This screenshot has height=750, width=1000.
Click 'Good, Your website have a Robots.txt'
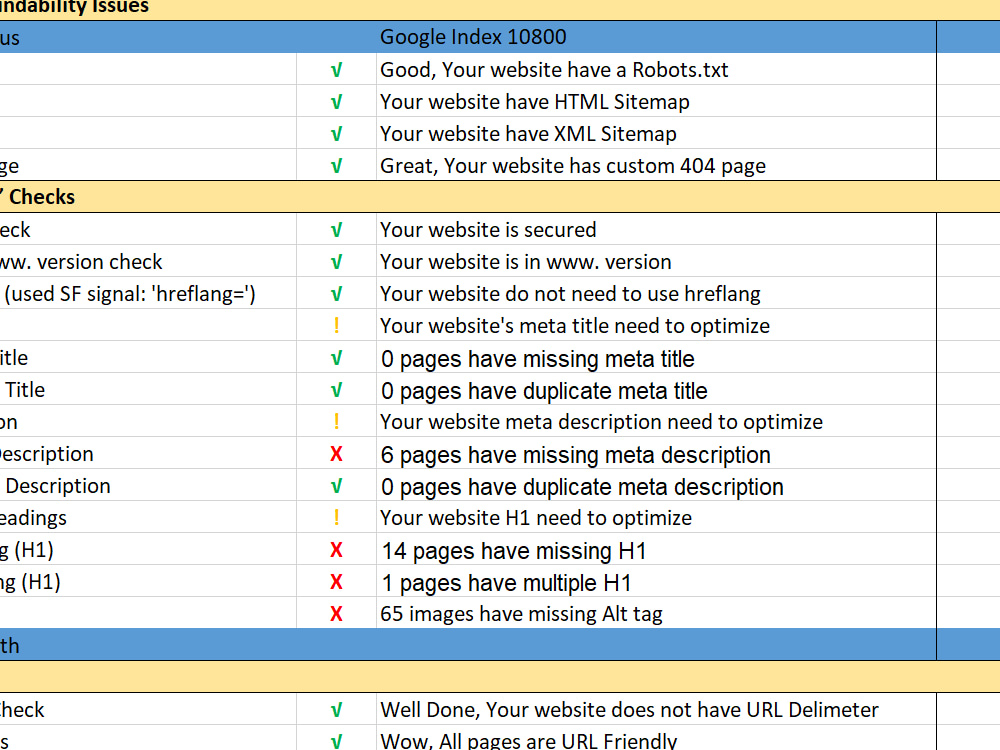554,70
